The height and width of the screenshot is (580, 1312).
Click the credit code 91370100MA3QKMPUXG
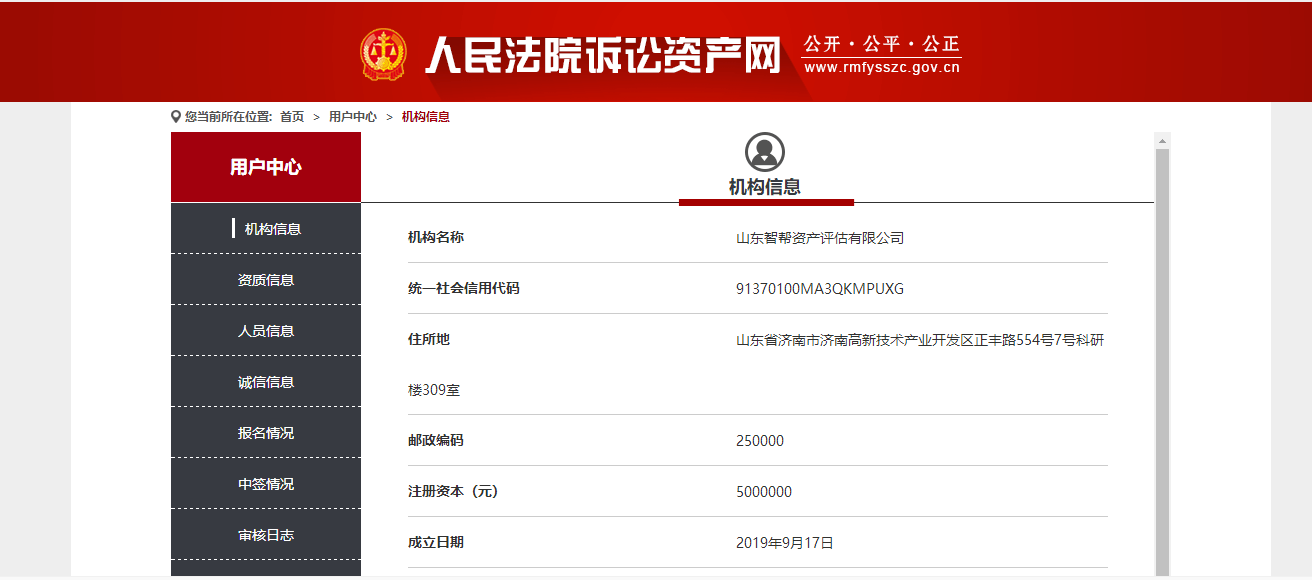[x=820, y=289]
